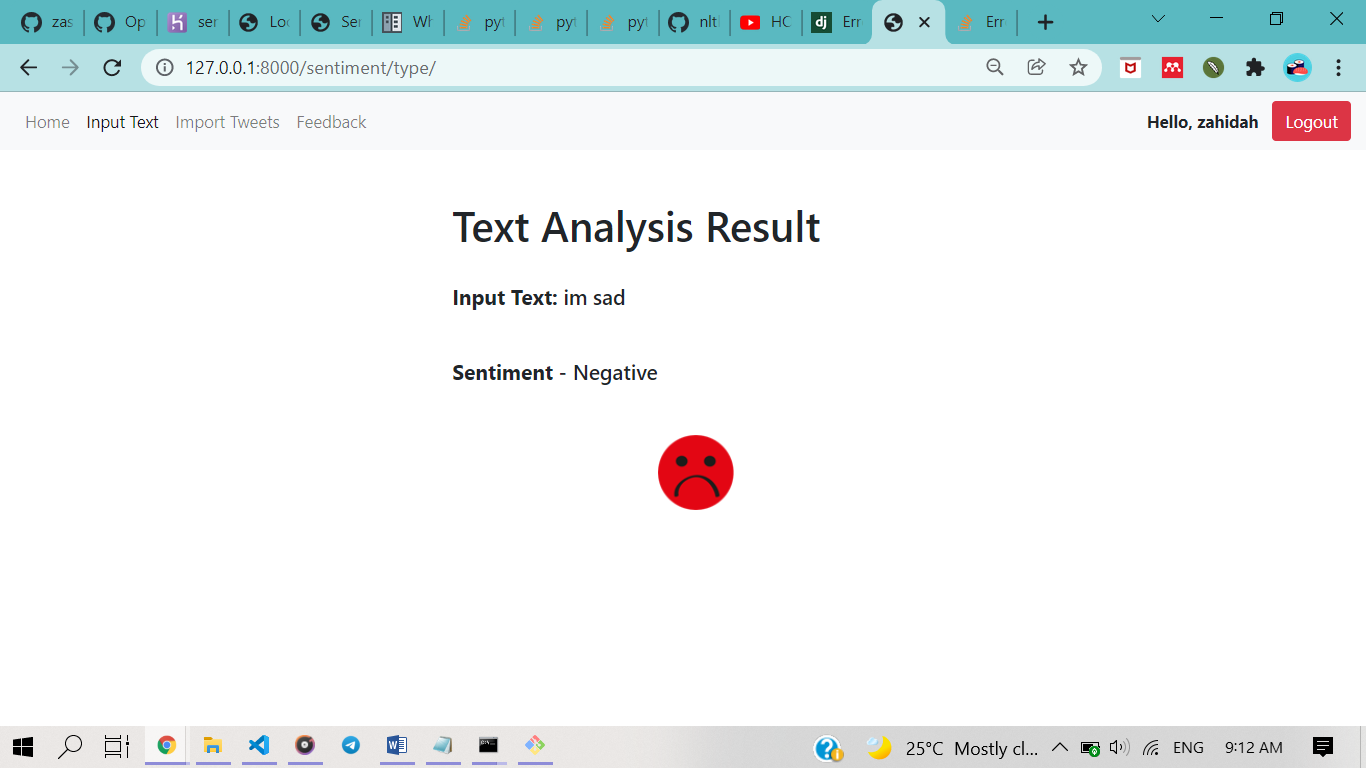Open a new browser tab
The image size is (1366, 768).
[1045, 22]
